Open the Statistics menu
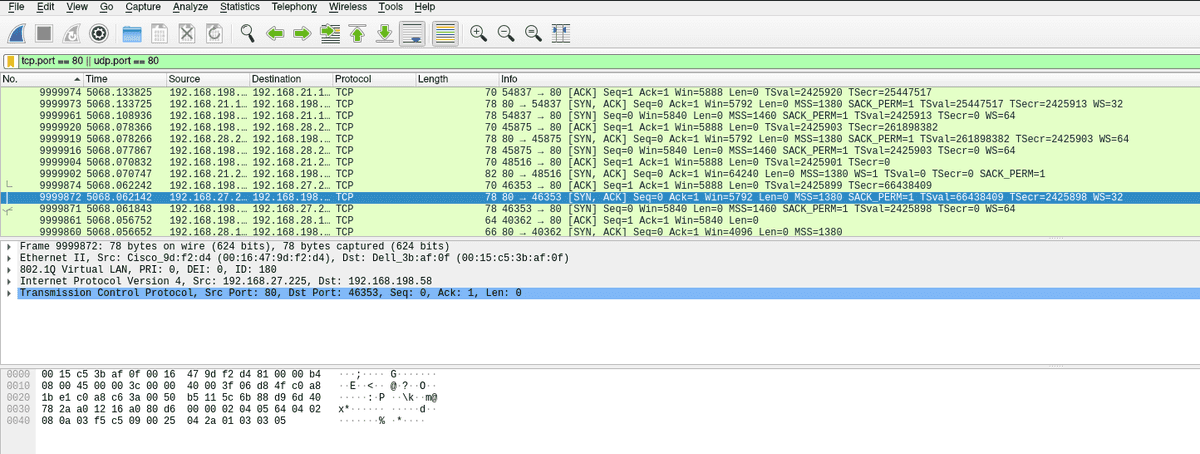Viewport: 1200px width, 454px height. 240,7
